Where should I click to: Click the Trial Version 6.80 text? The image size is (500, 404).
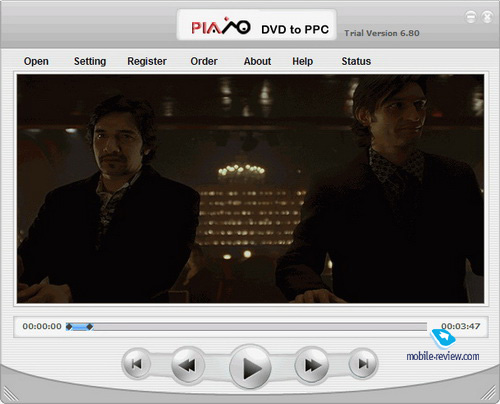point(382,33)
